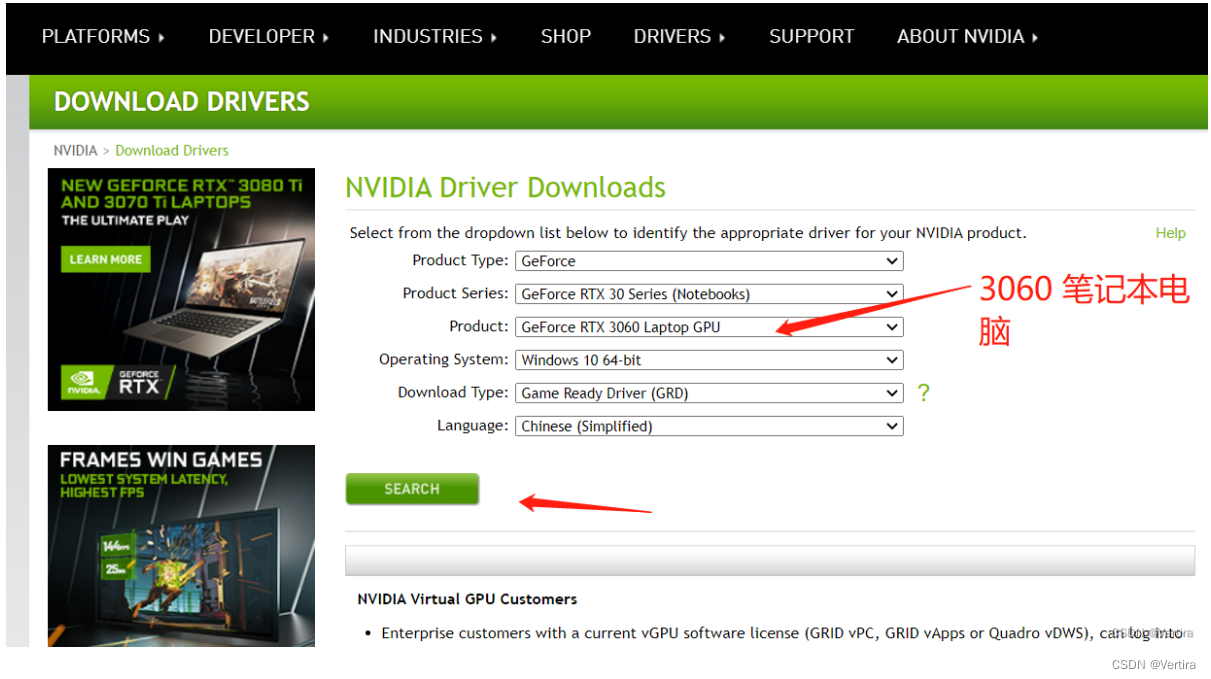This screenshot has width=1211, height=679.
Task: Open the Product Type dropdown
Action: 708,261
